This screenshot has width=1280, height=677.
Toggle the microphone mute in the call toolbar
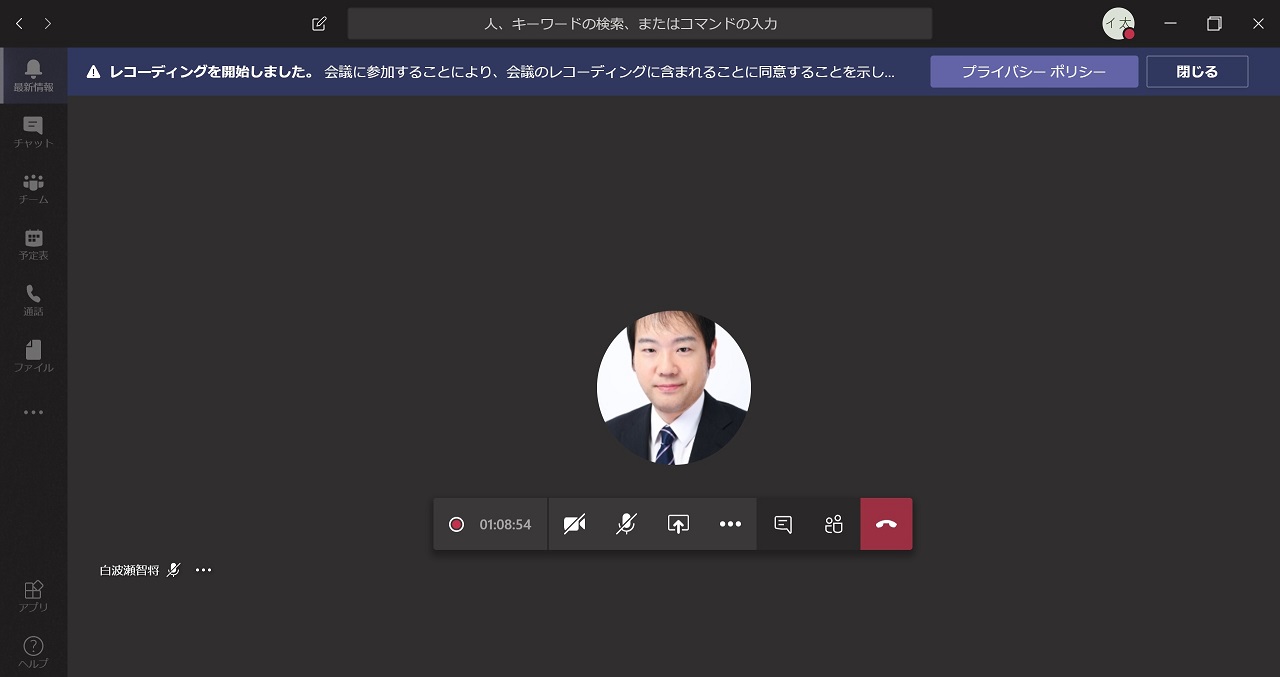coord(626,524)
